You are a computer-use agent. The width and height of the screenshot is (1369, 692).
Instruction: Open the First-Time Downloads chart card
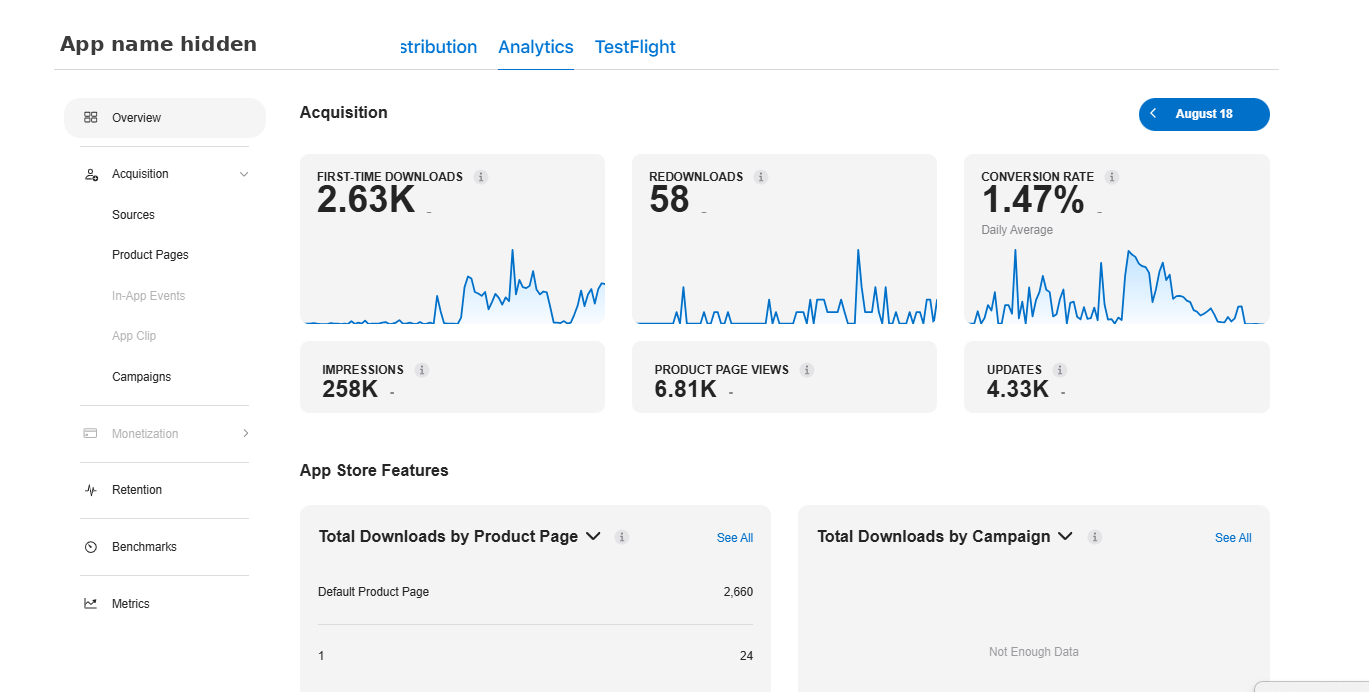[452, 239]
